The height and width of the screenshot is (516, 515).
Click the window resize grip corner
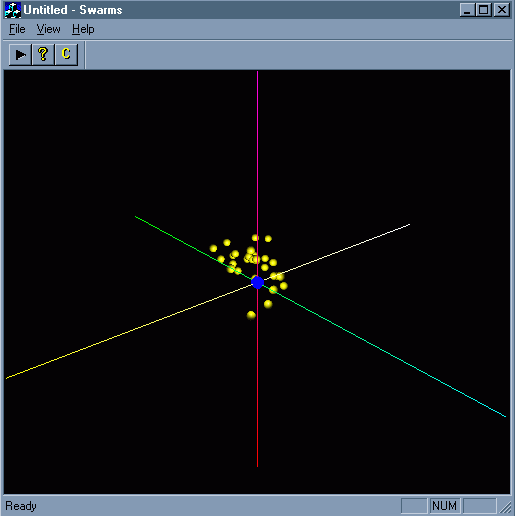tap(506, 507)
